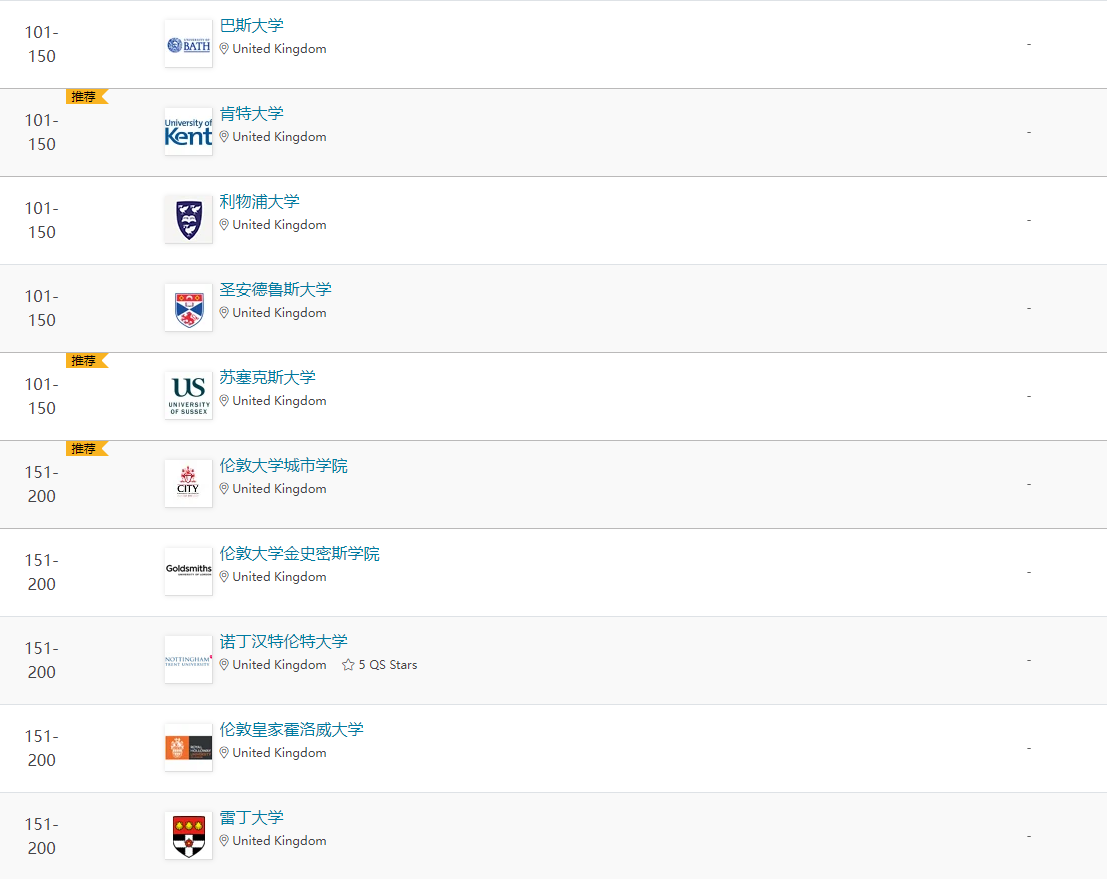Open the 雷丁大学 link
The image size is (1107, 879).
click(251, 818)
